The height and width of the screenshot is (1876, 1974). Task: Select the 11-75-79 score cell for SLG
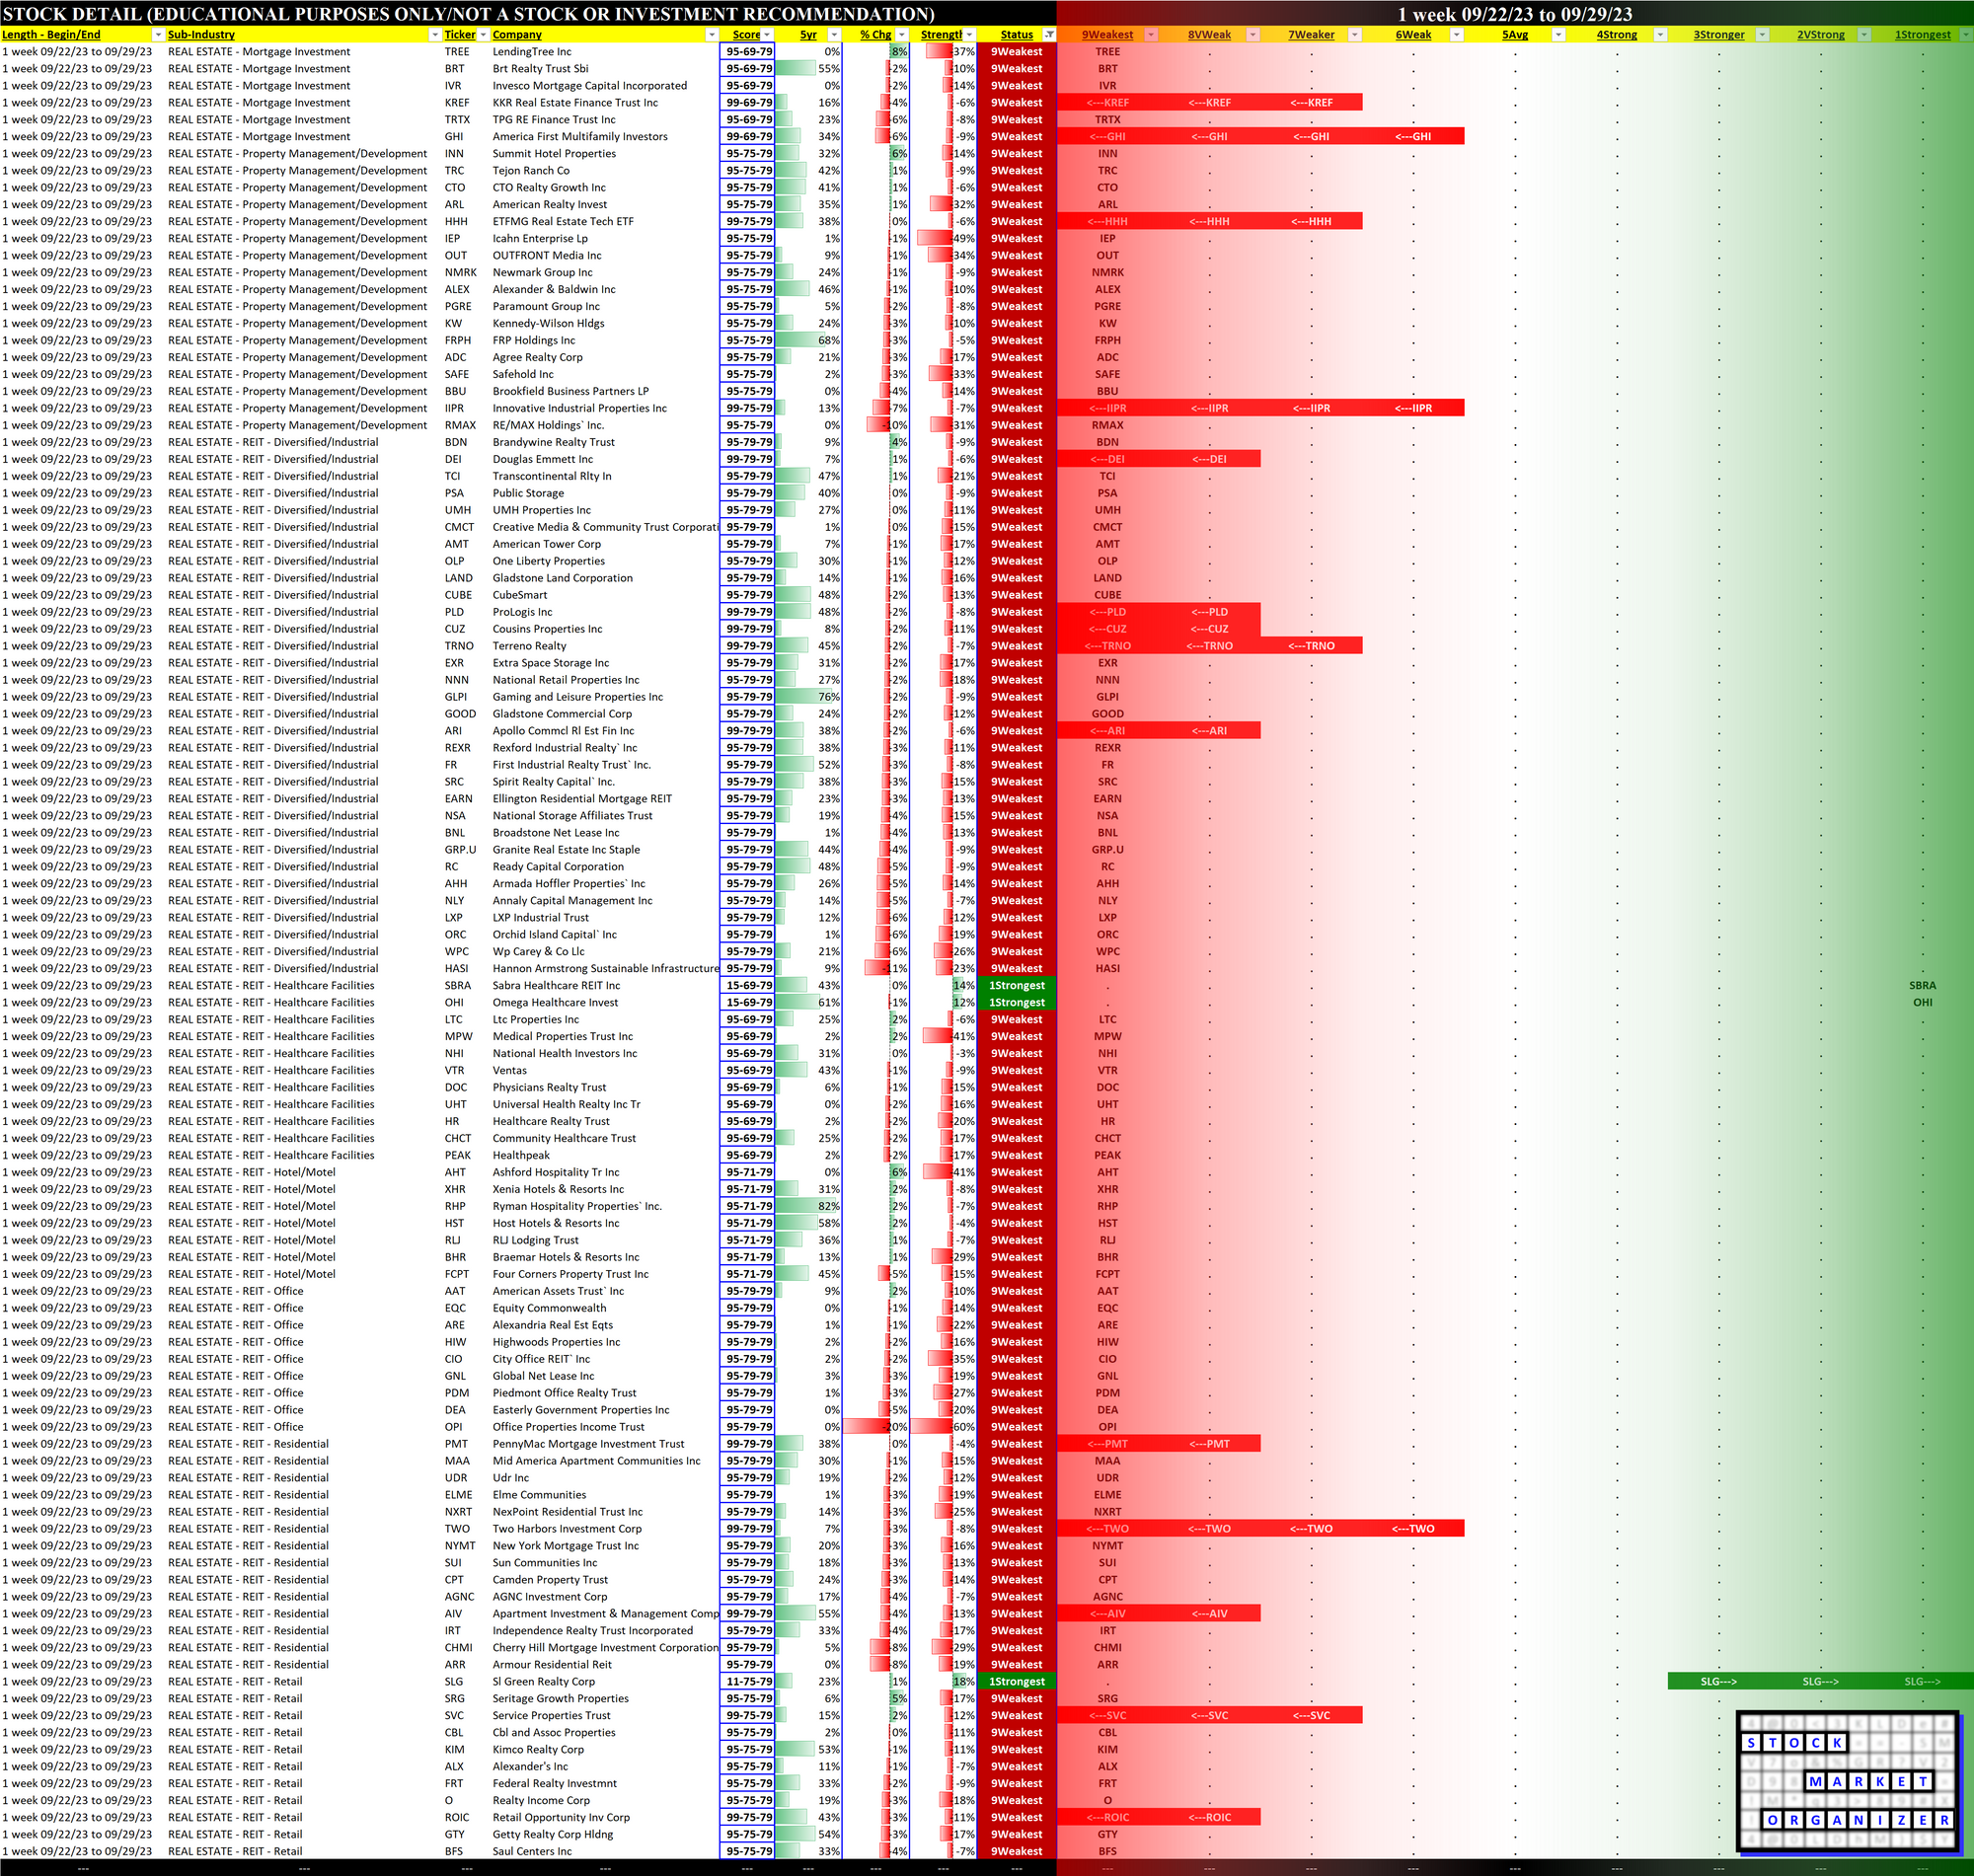(748, 1682)
